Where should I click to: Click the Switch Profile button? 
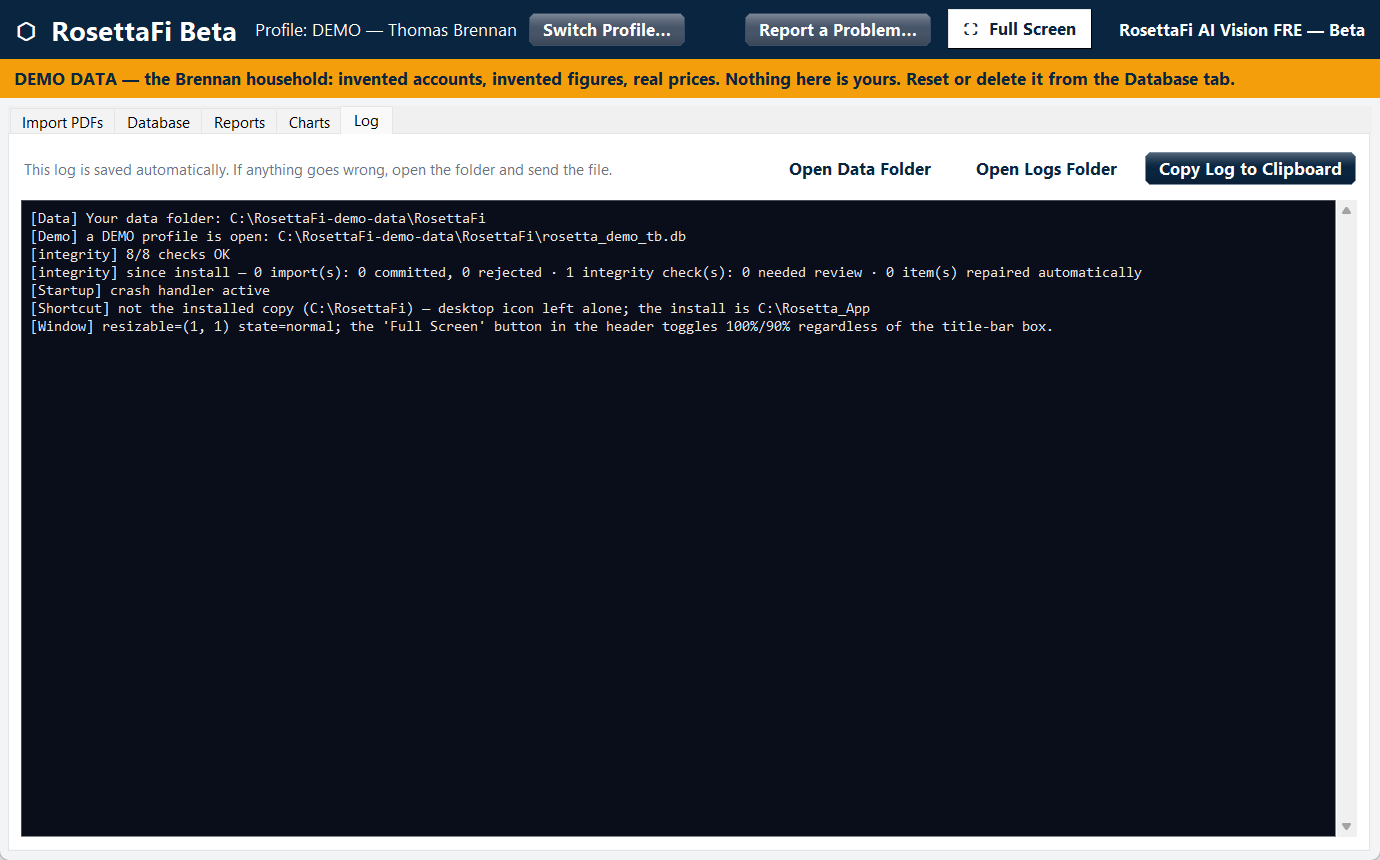607,30
